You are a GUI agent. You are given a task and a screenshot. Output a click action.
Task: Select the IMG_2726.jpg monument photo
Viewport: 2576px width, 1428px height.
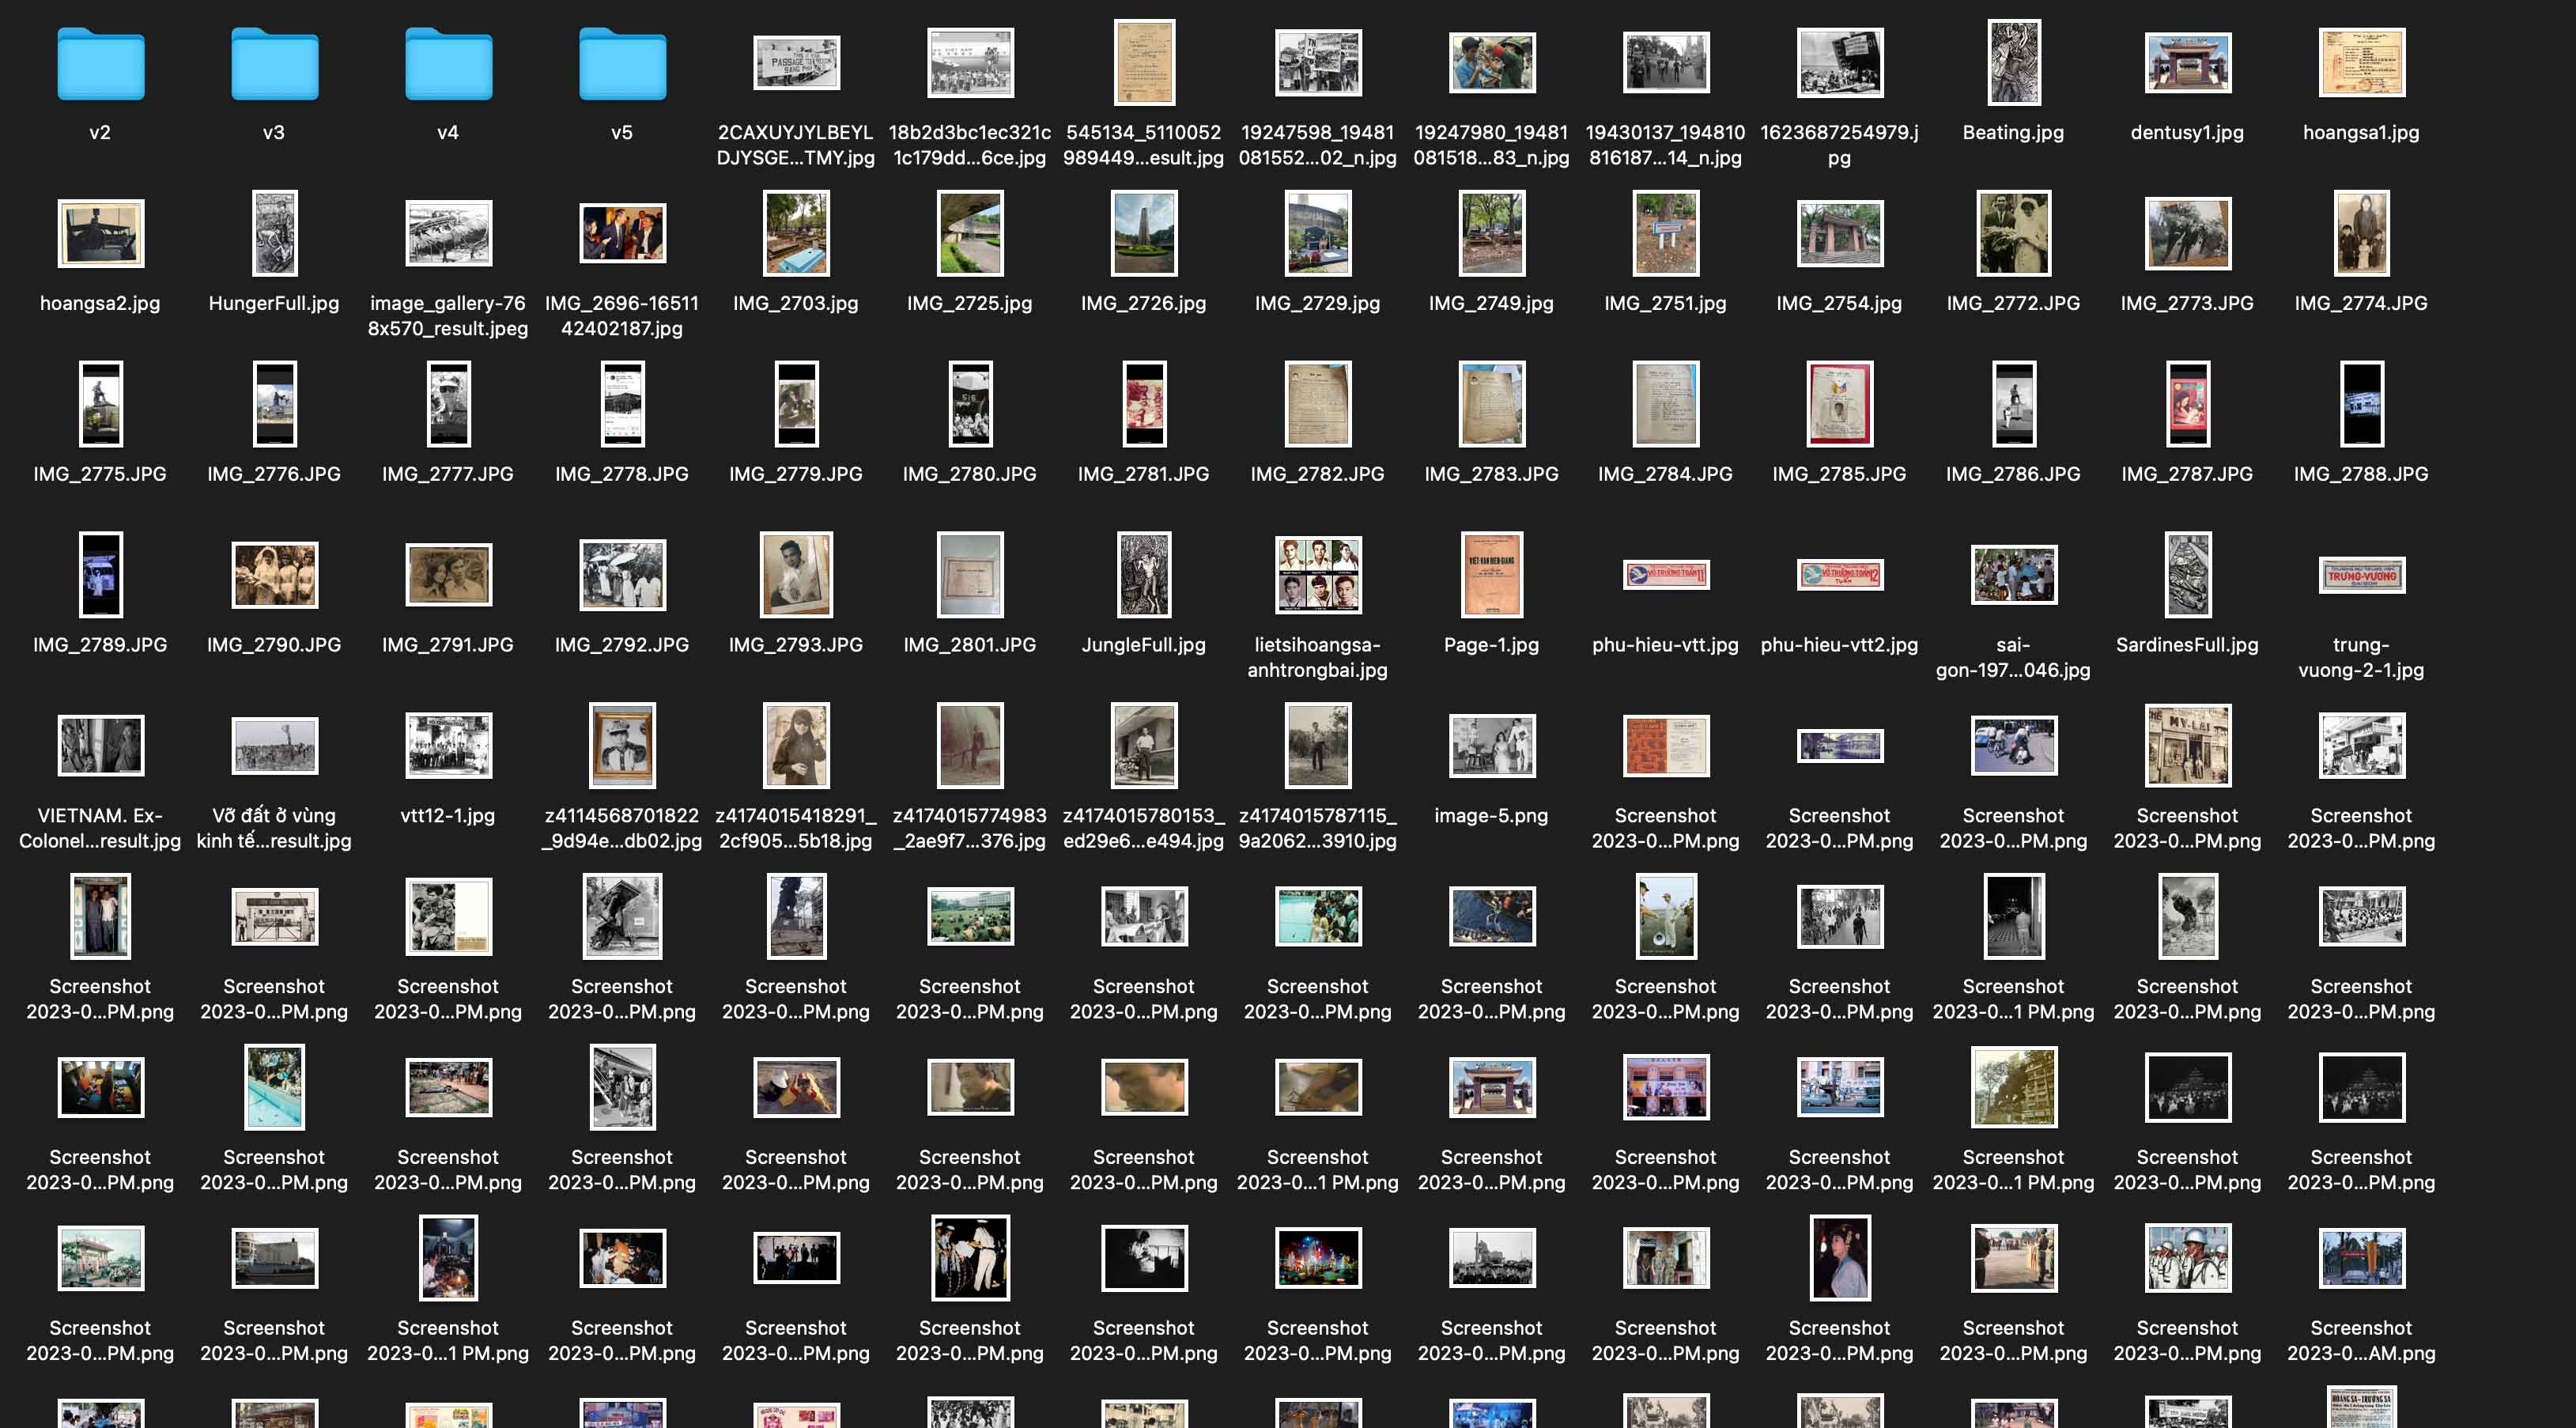point(1144,234)
